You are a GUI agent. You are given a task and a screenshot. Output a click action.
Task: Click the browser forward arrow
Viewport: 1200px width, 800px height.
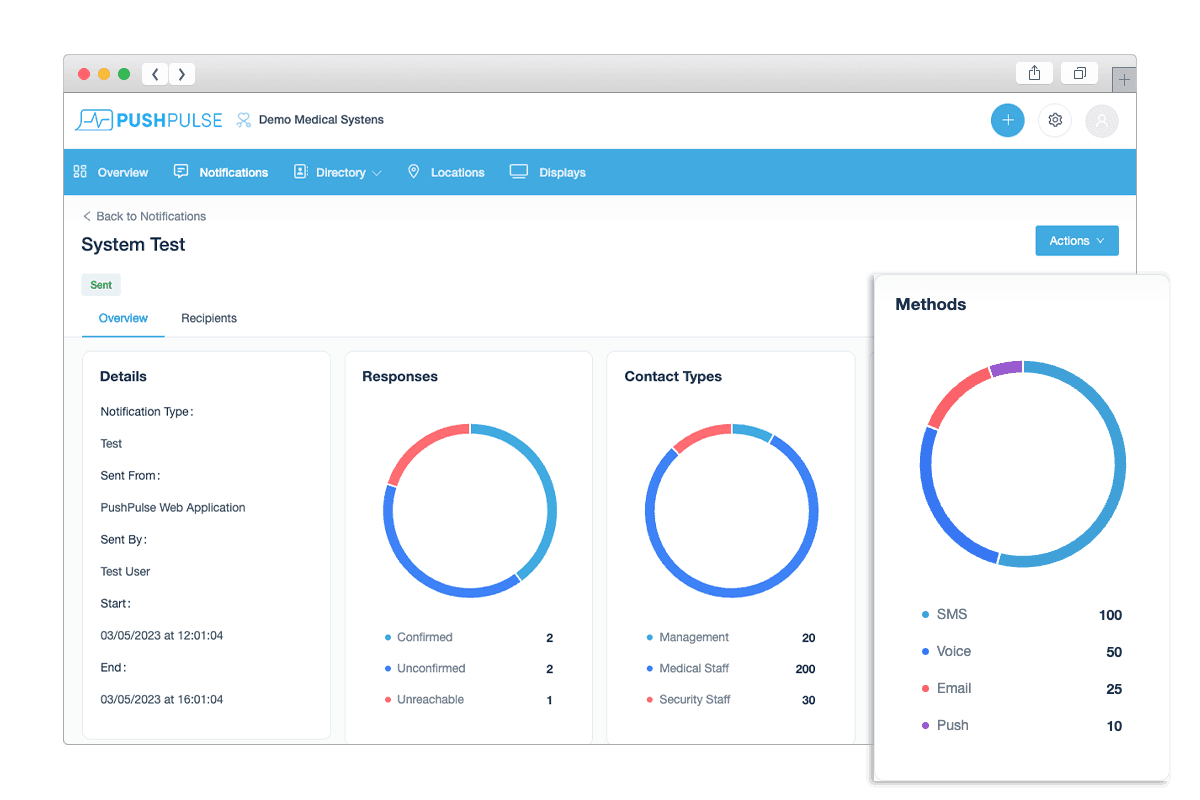(182, 74)
